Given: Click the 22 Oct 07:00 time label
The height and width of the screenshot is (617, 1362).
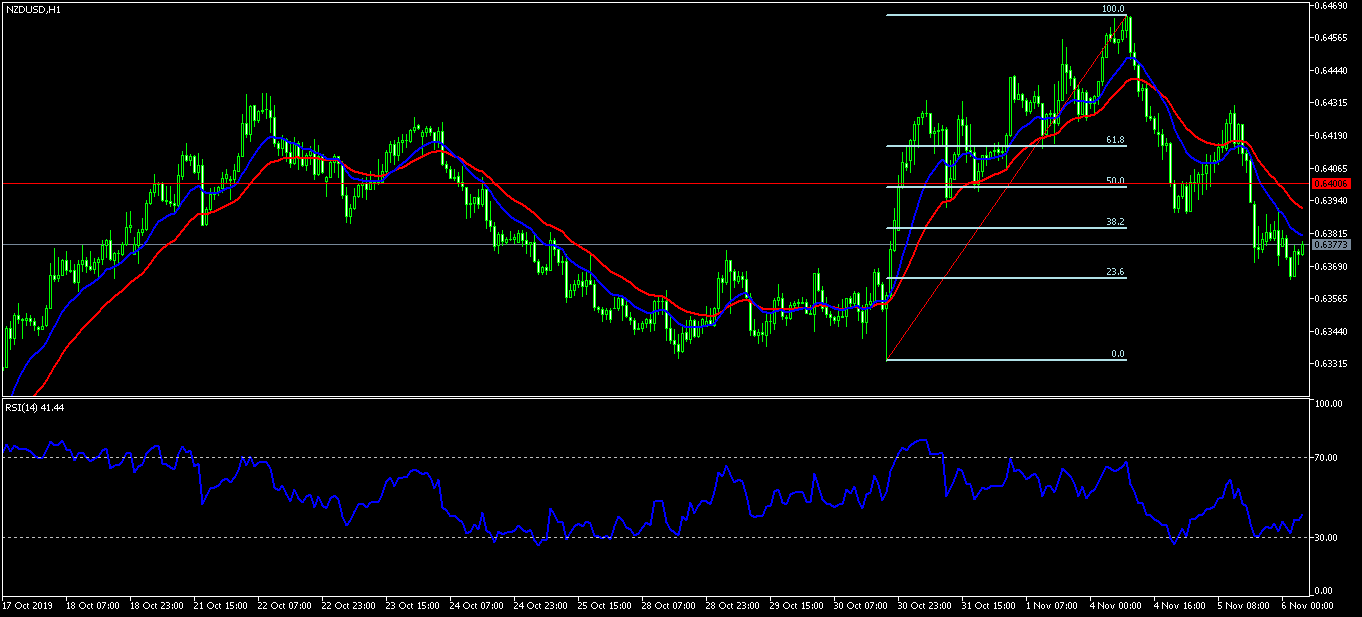Looking at the screenshot, I should pos(285,606).
